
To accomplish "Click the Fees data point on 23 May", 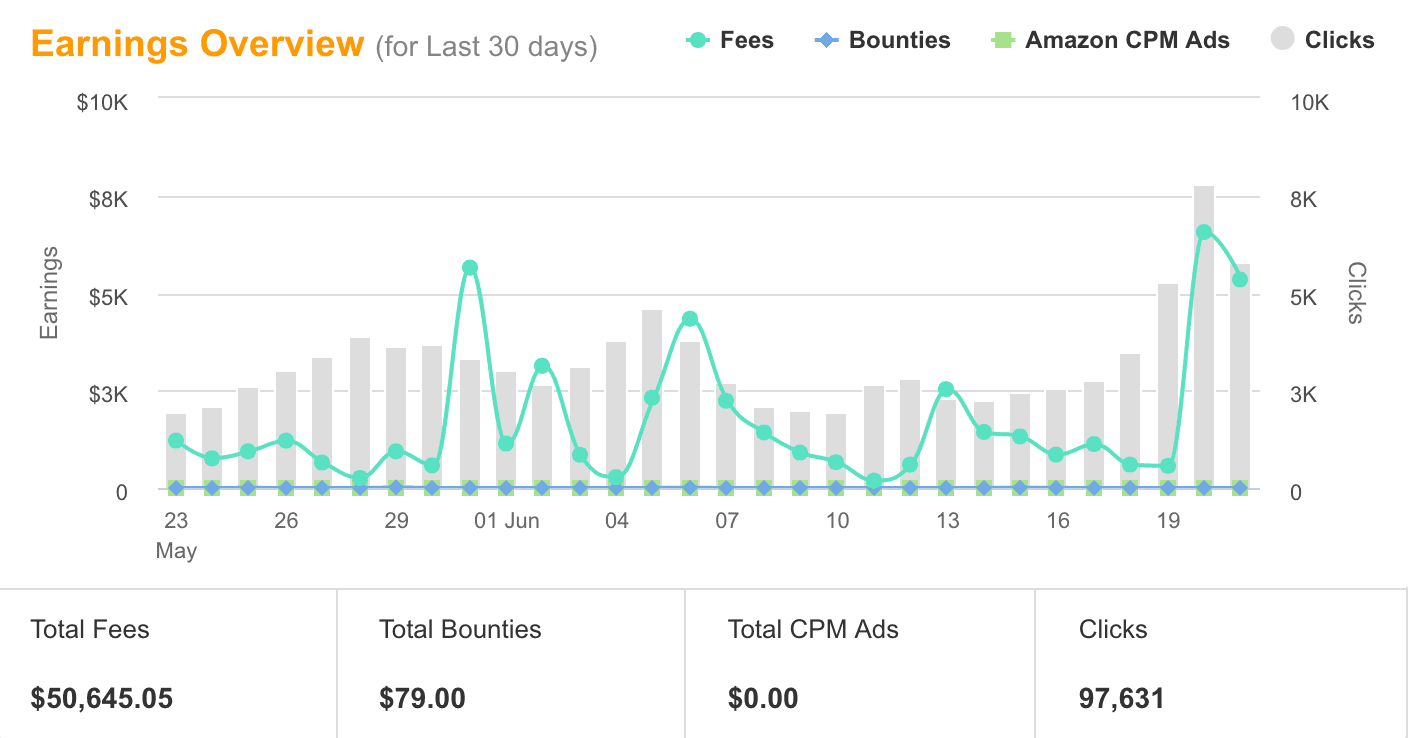I will pyautogui.click(x=176, y=441).
